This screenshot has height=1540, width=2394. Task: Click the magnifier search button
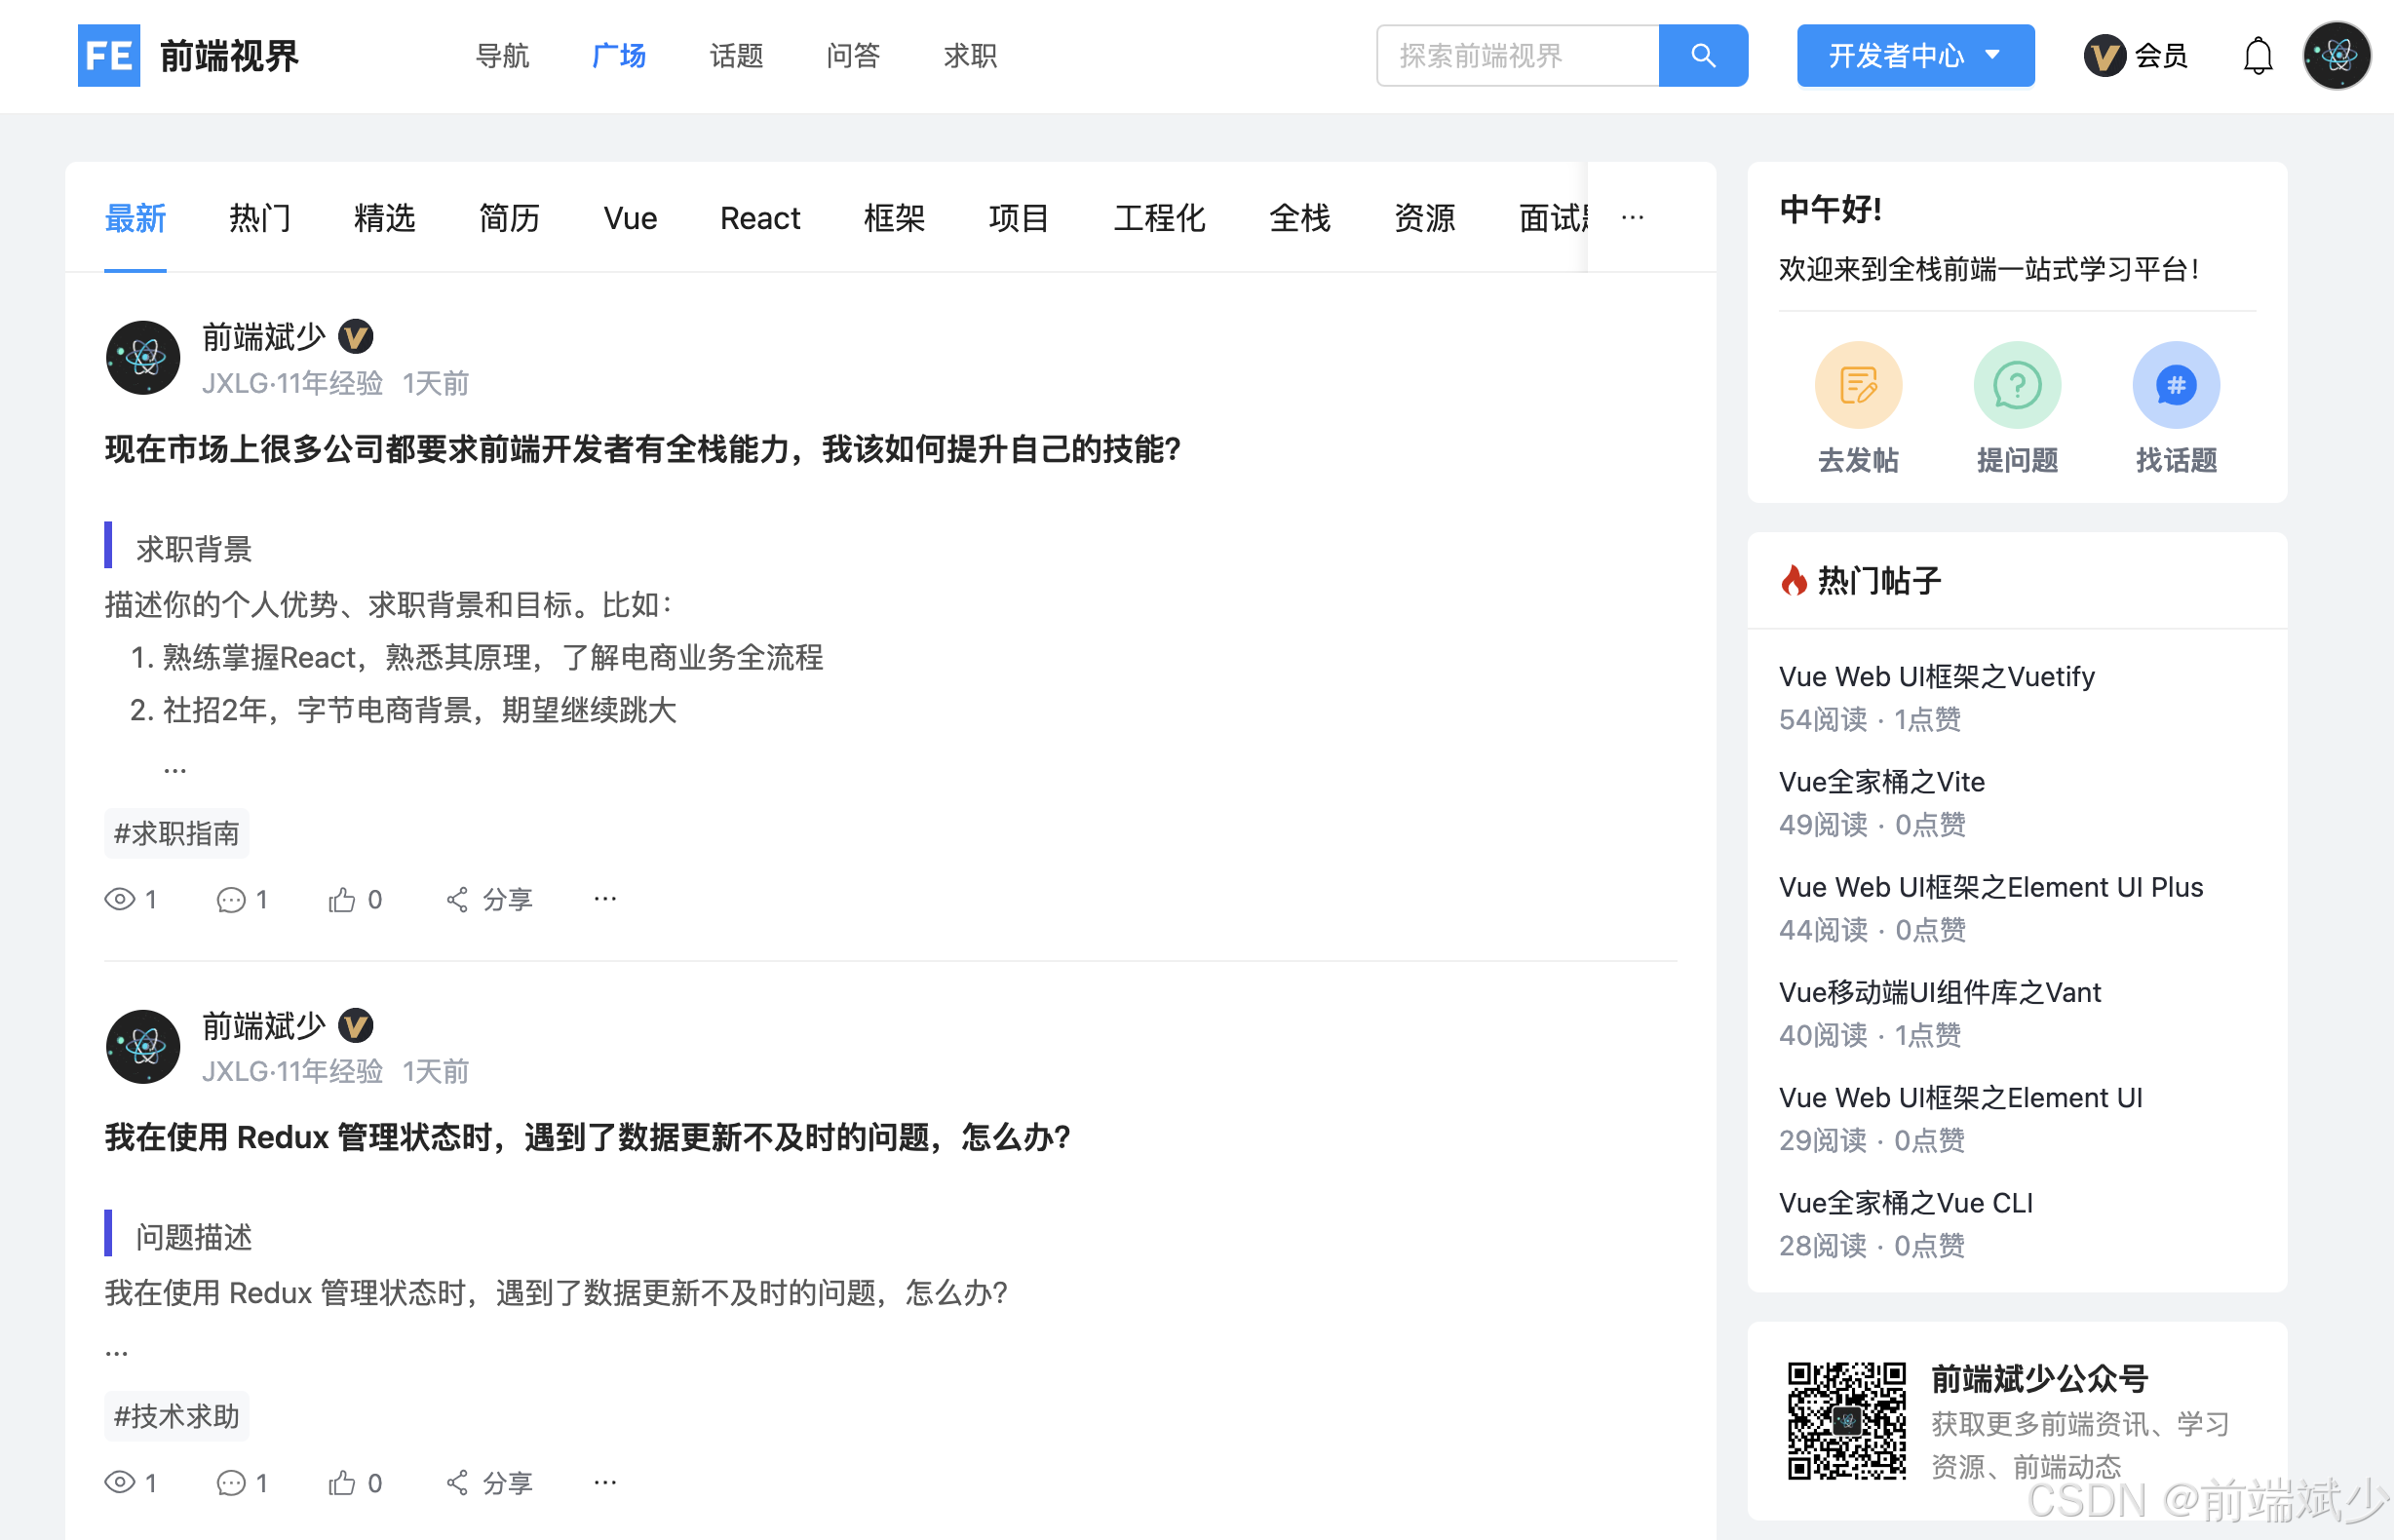coord(1702,56)
